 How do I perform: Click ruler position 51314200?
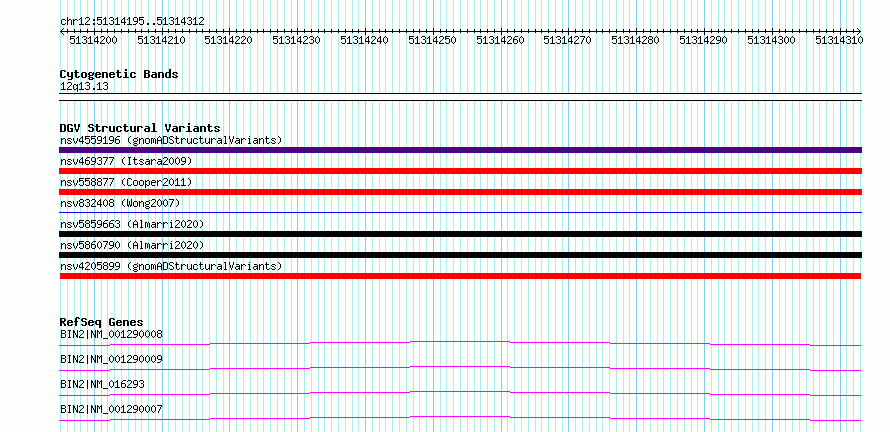pyautogui.click(x=93, y=40)
